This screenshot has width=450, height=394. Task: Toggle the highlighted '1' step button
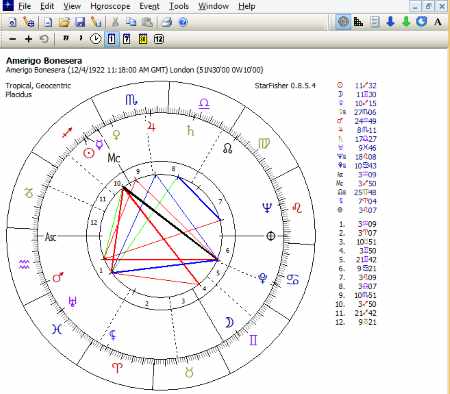coord(112,39)
